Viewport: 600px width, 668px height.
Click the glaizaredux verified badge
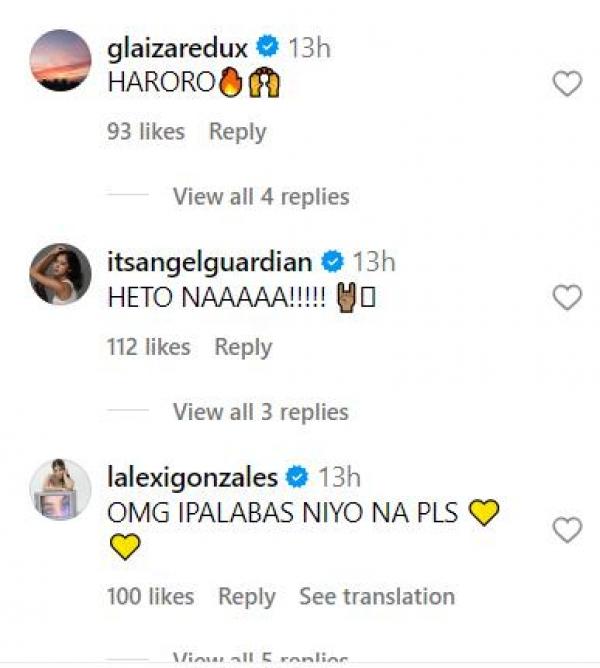pos(267,46)
